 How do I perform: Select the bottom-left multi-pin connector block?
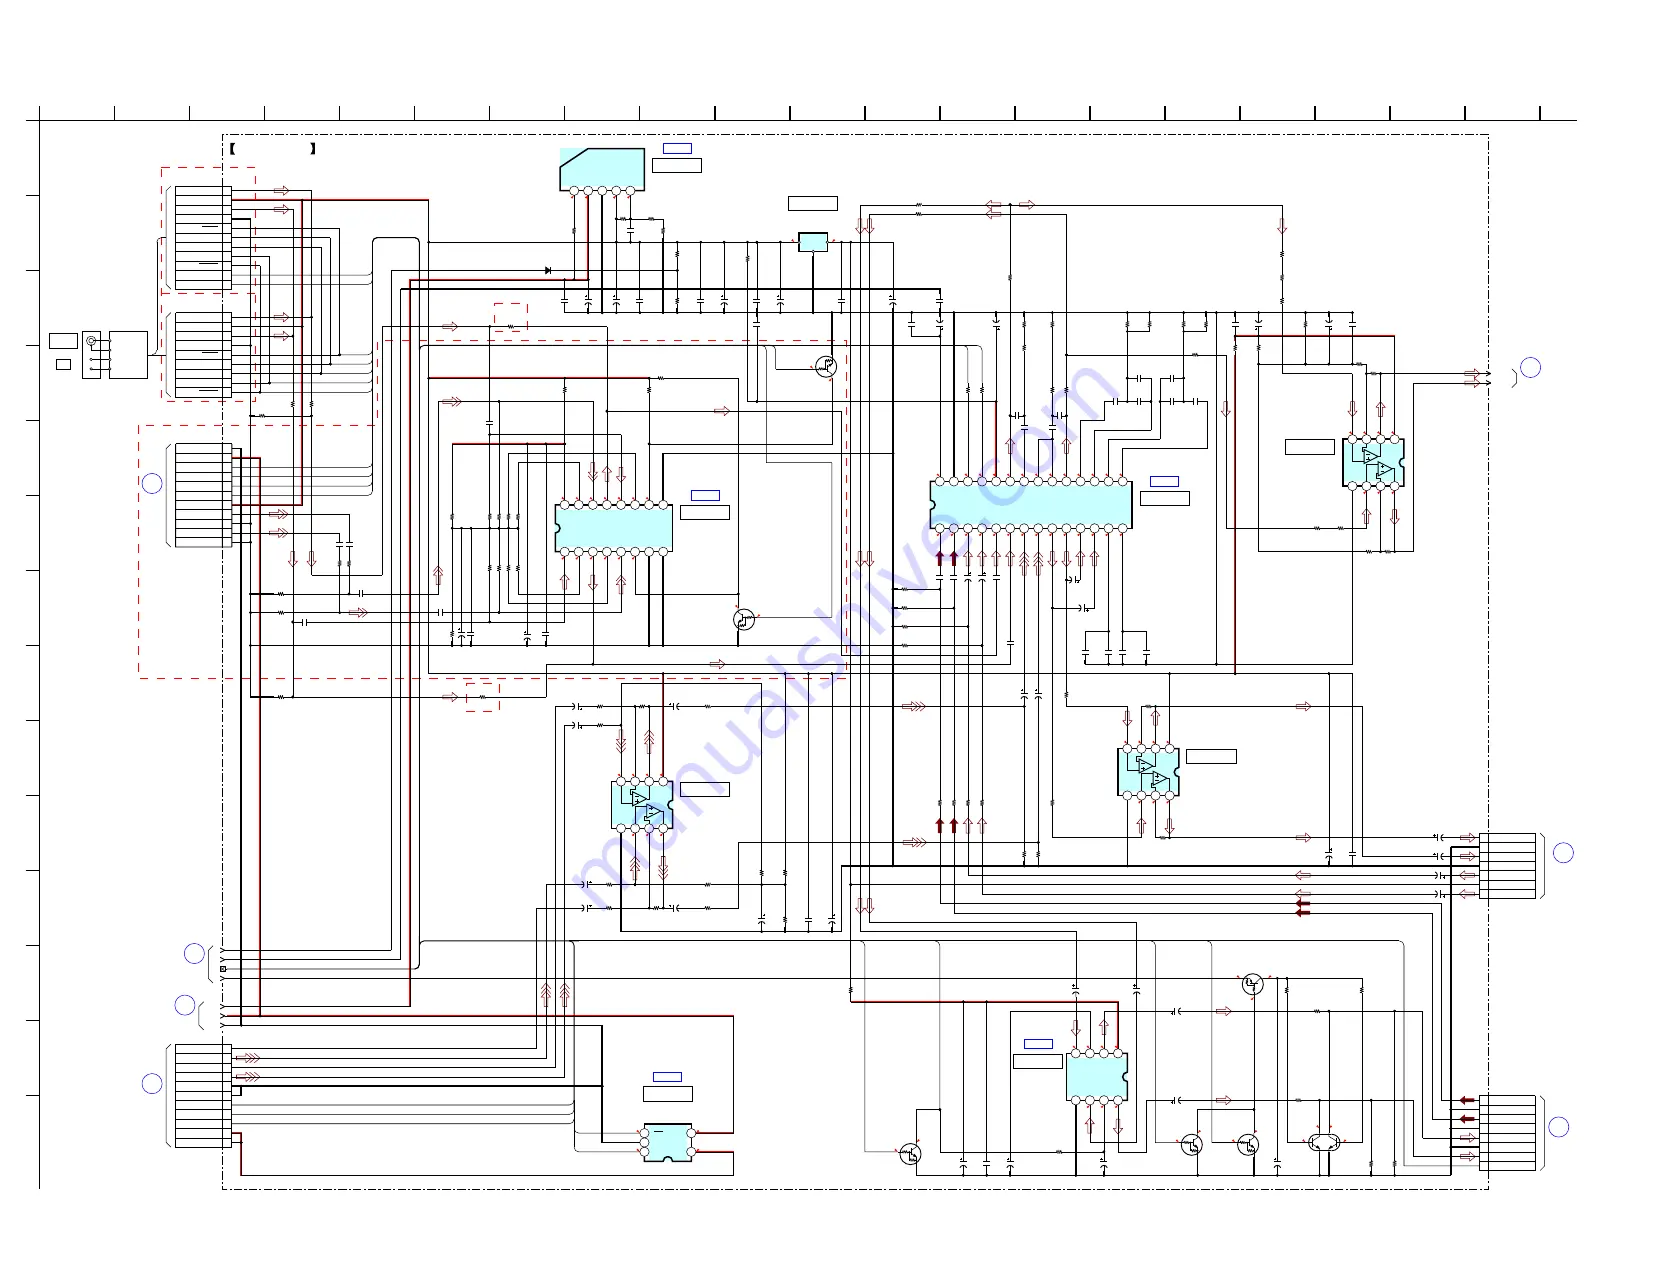pos(203,1095)
